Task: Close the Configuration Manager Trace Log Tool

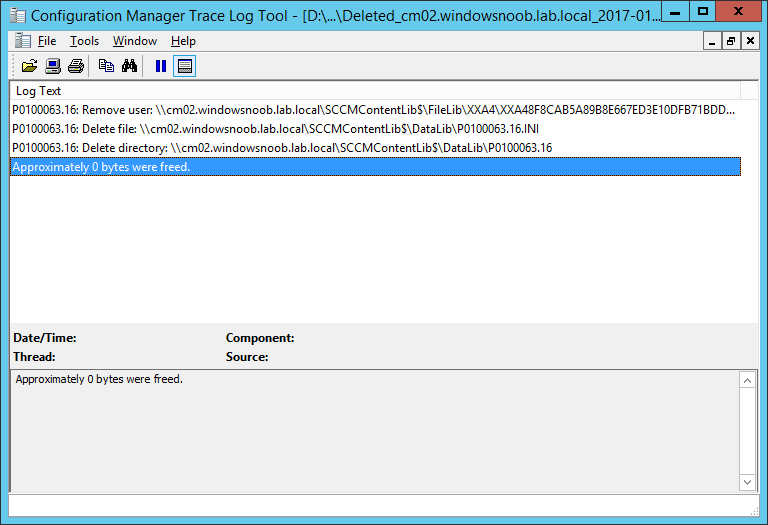Action: tap(738, 11)
